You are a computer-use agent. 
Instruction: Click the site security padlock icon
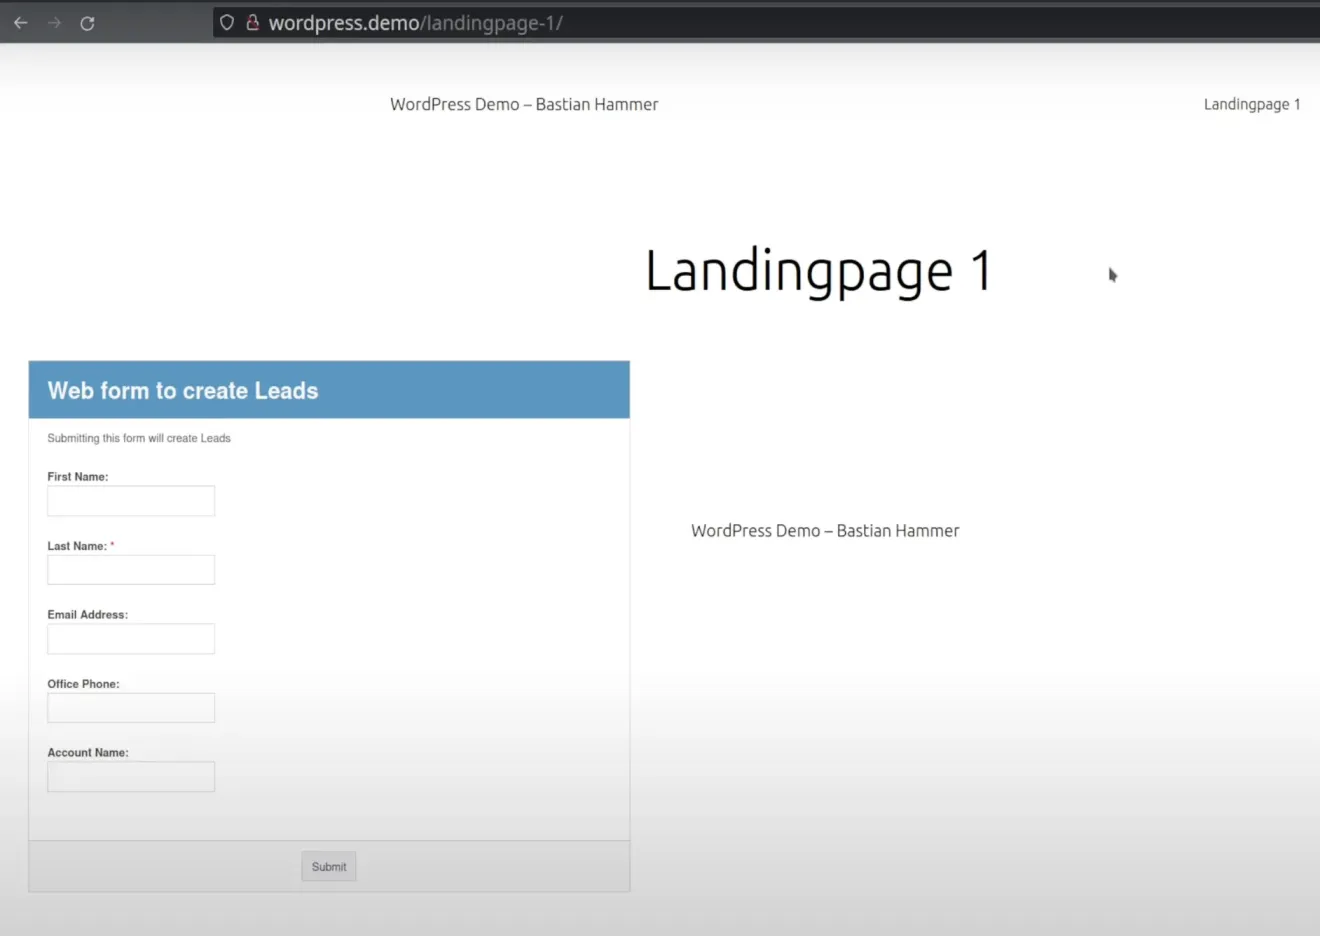click(x=252, y=22)
